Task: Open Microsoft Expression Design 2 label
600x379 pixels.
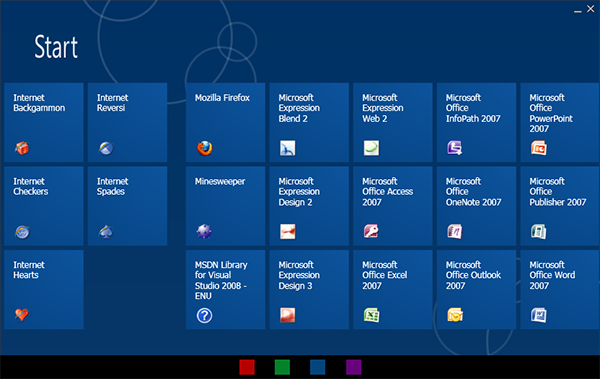Action: pyautogui.click(x=299, y=191)
